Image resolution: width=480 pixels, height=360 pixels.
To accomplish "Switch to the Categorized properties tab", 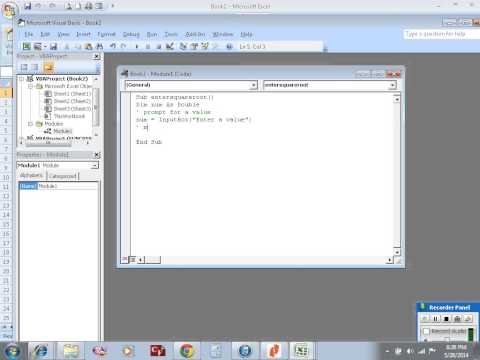I will coord(62,176).
